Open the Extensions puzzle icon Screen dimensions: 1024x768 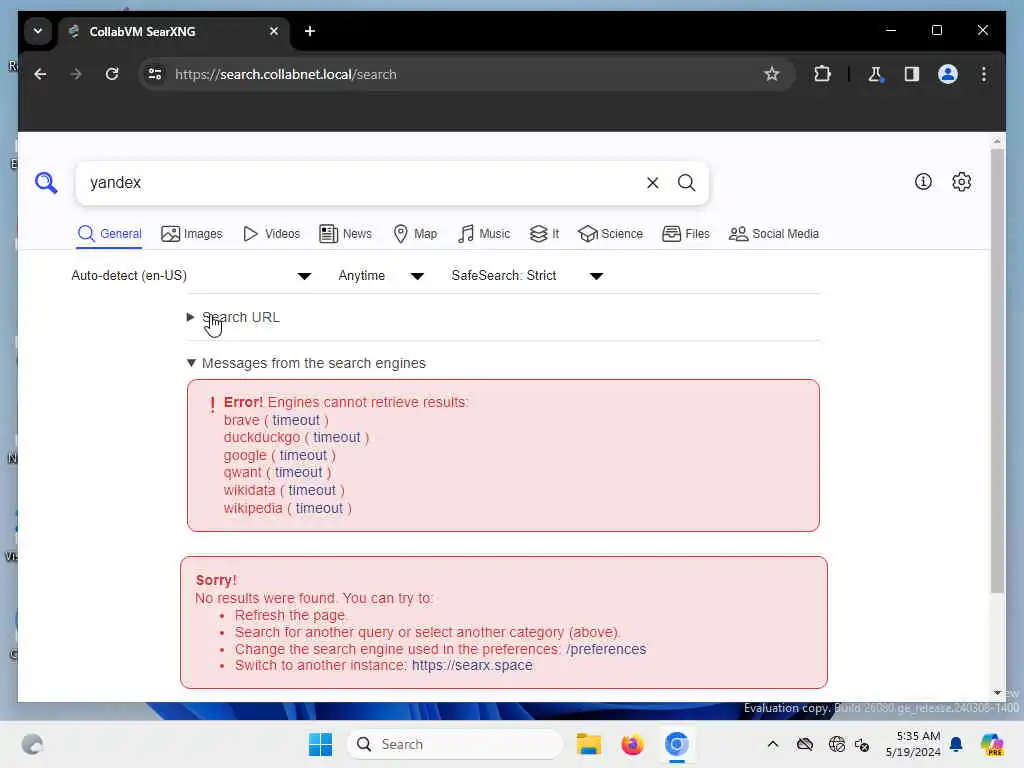pos(822,74)
